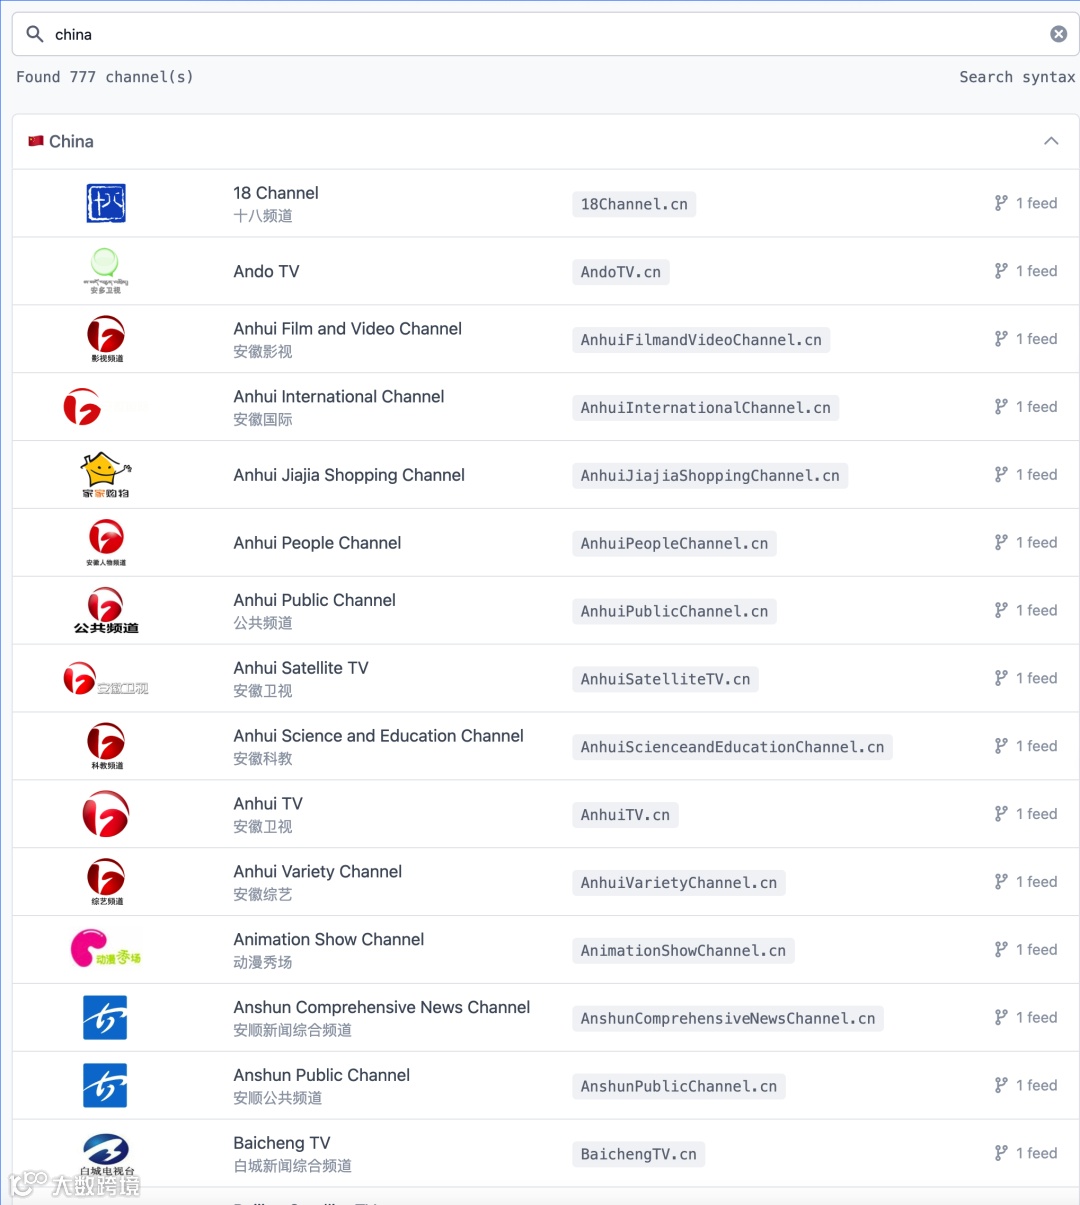The width and height of the screenshot is (1080, 1205).
Task: Click the AnshunComprehensiveNewsChannel.cn ID tag
Action: pyautogui.click(x=728, y=1019)
